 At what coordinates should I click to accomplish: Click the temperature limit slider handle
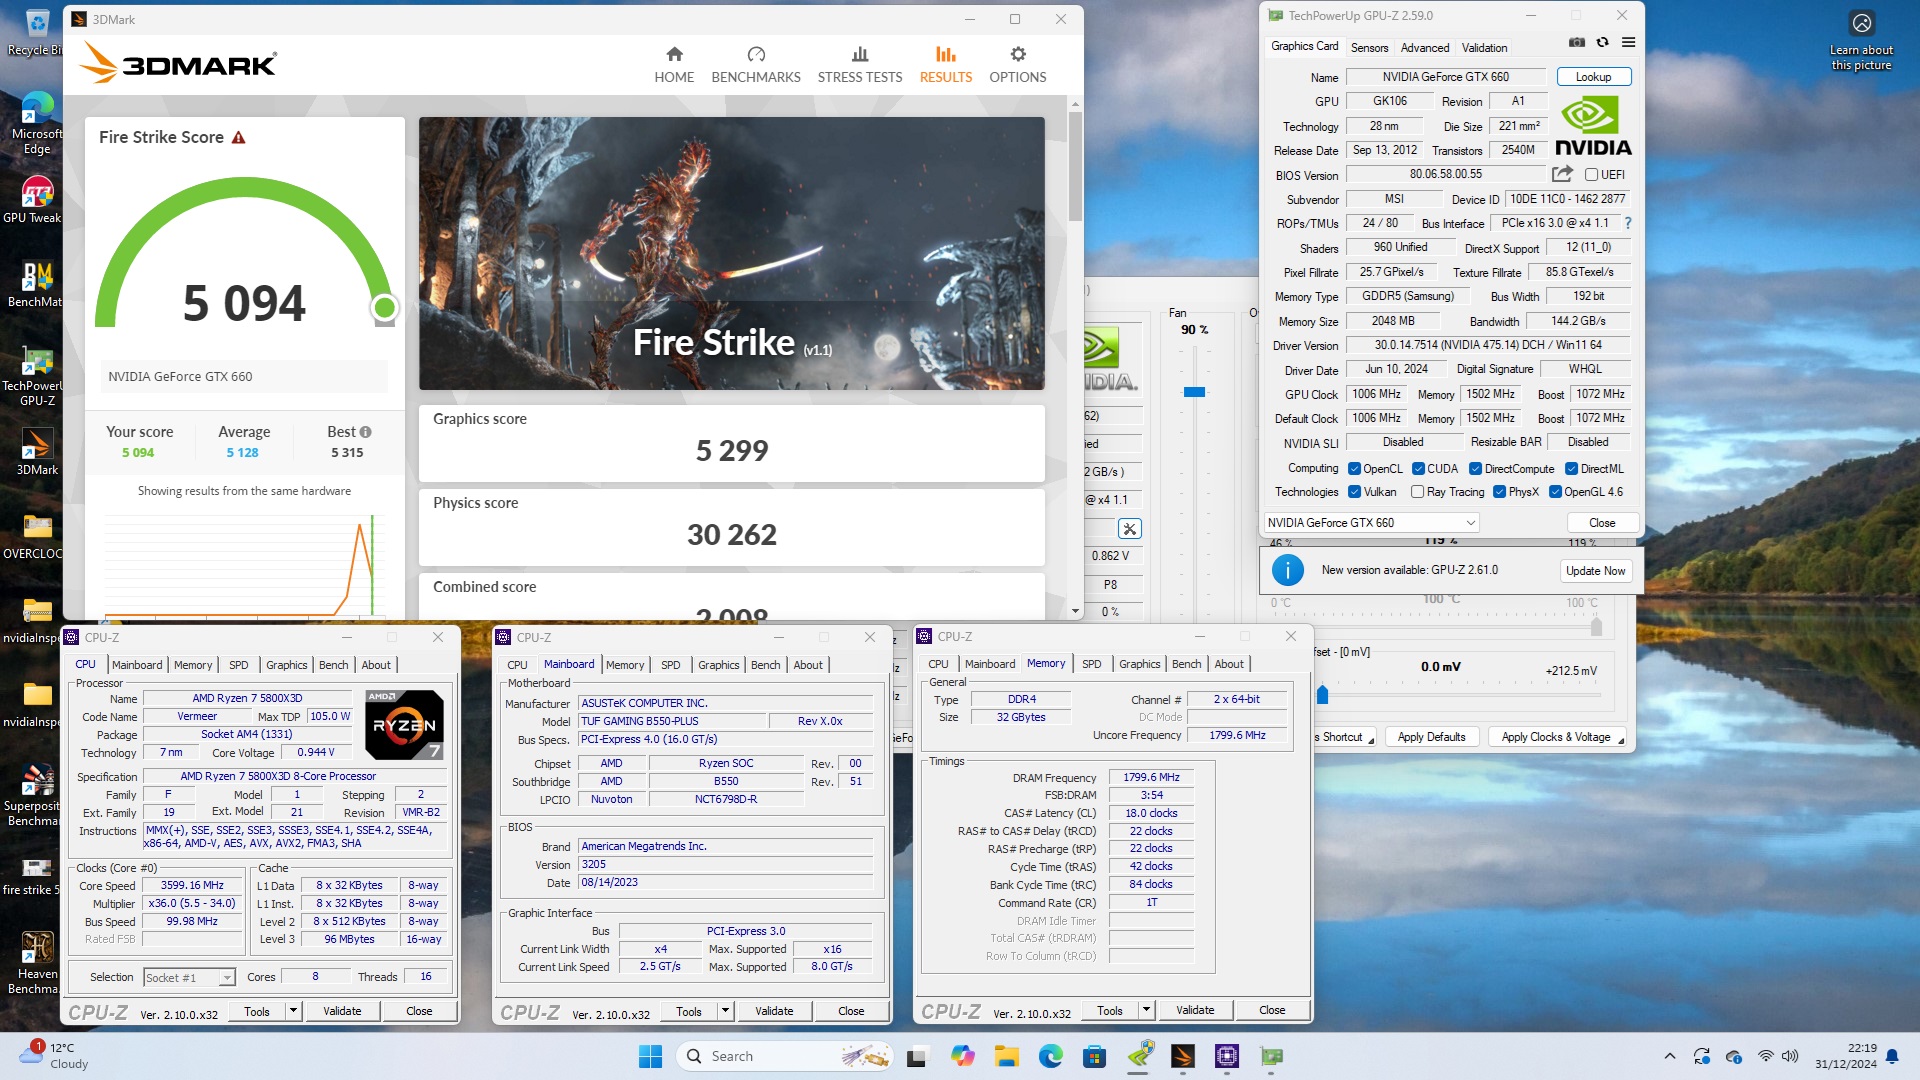tap(1596, 626)
